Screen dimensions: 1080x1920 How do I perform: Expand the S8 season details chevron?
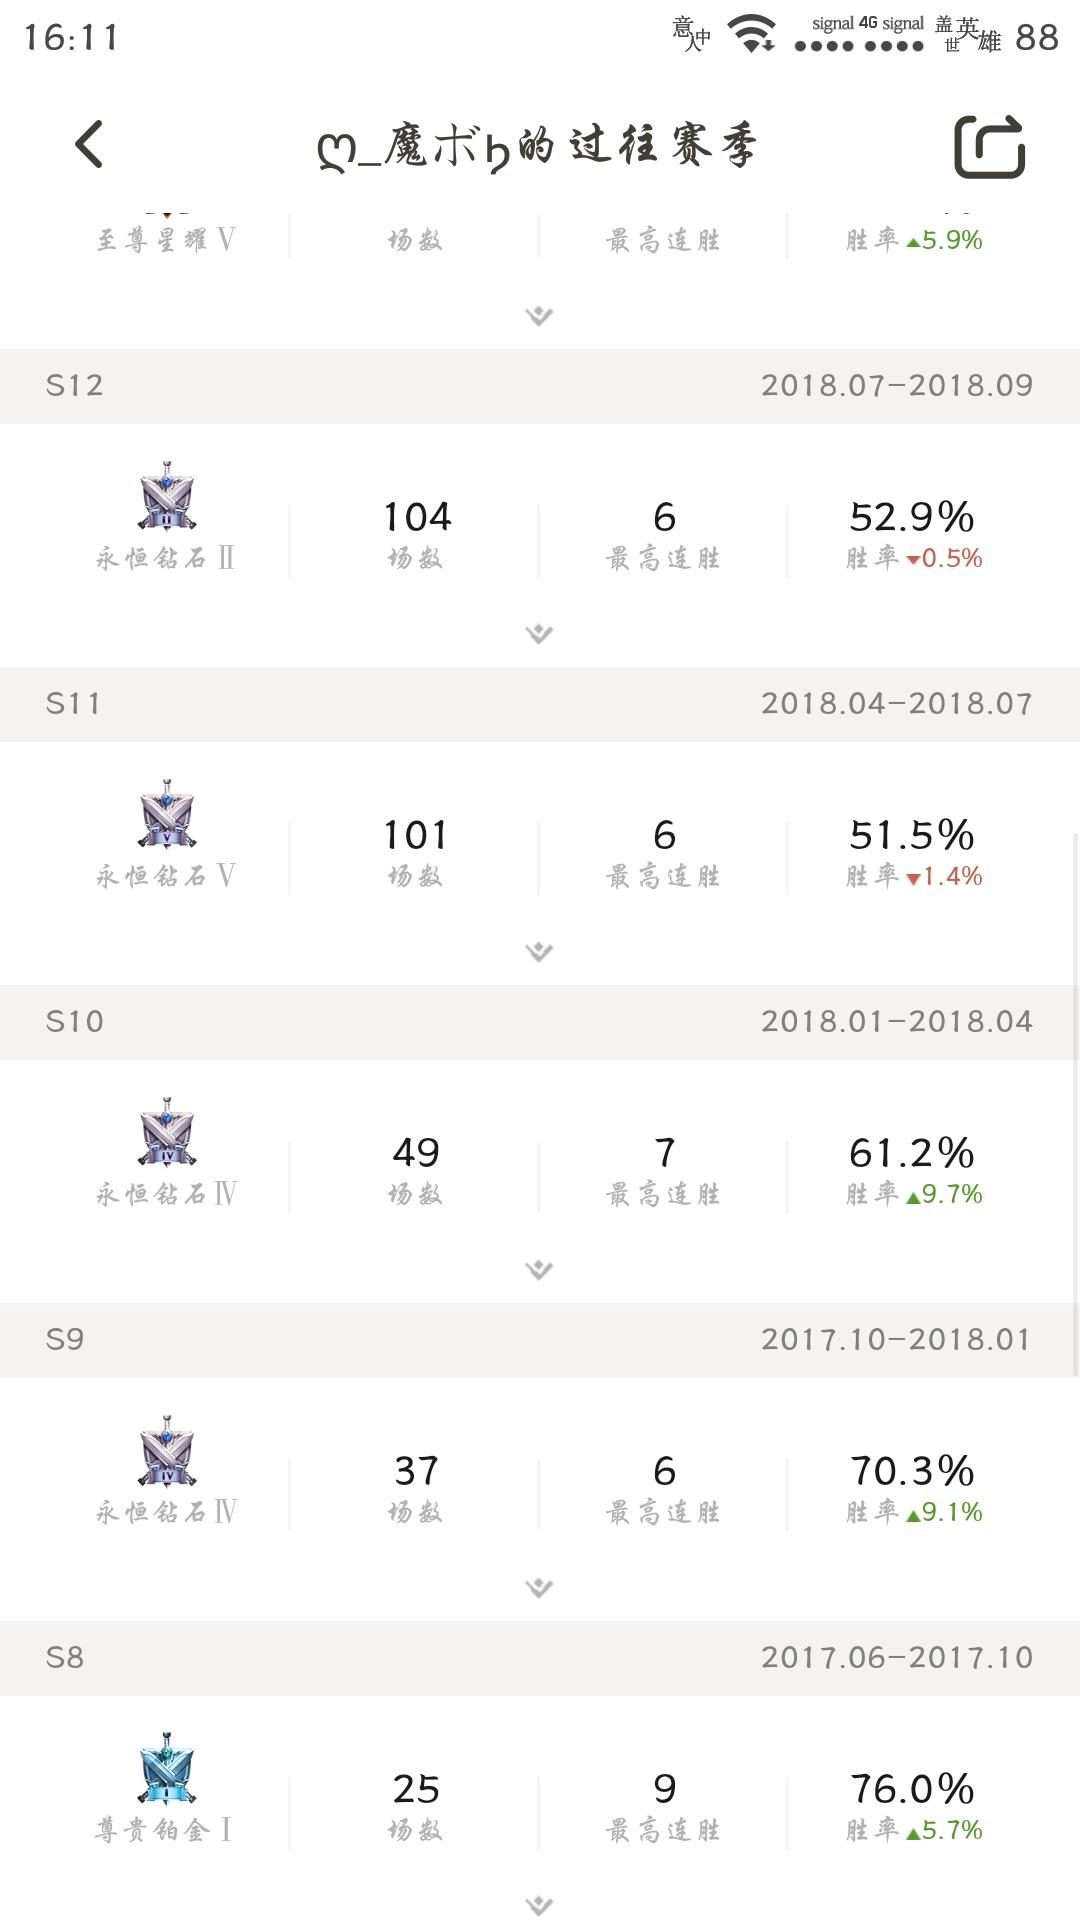coord(539,1905)
